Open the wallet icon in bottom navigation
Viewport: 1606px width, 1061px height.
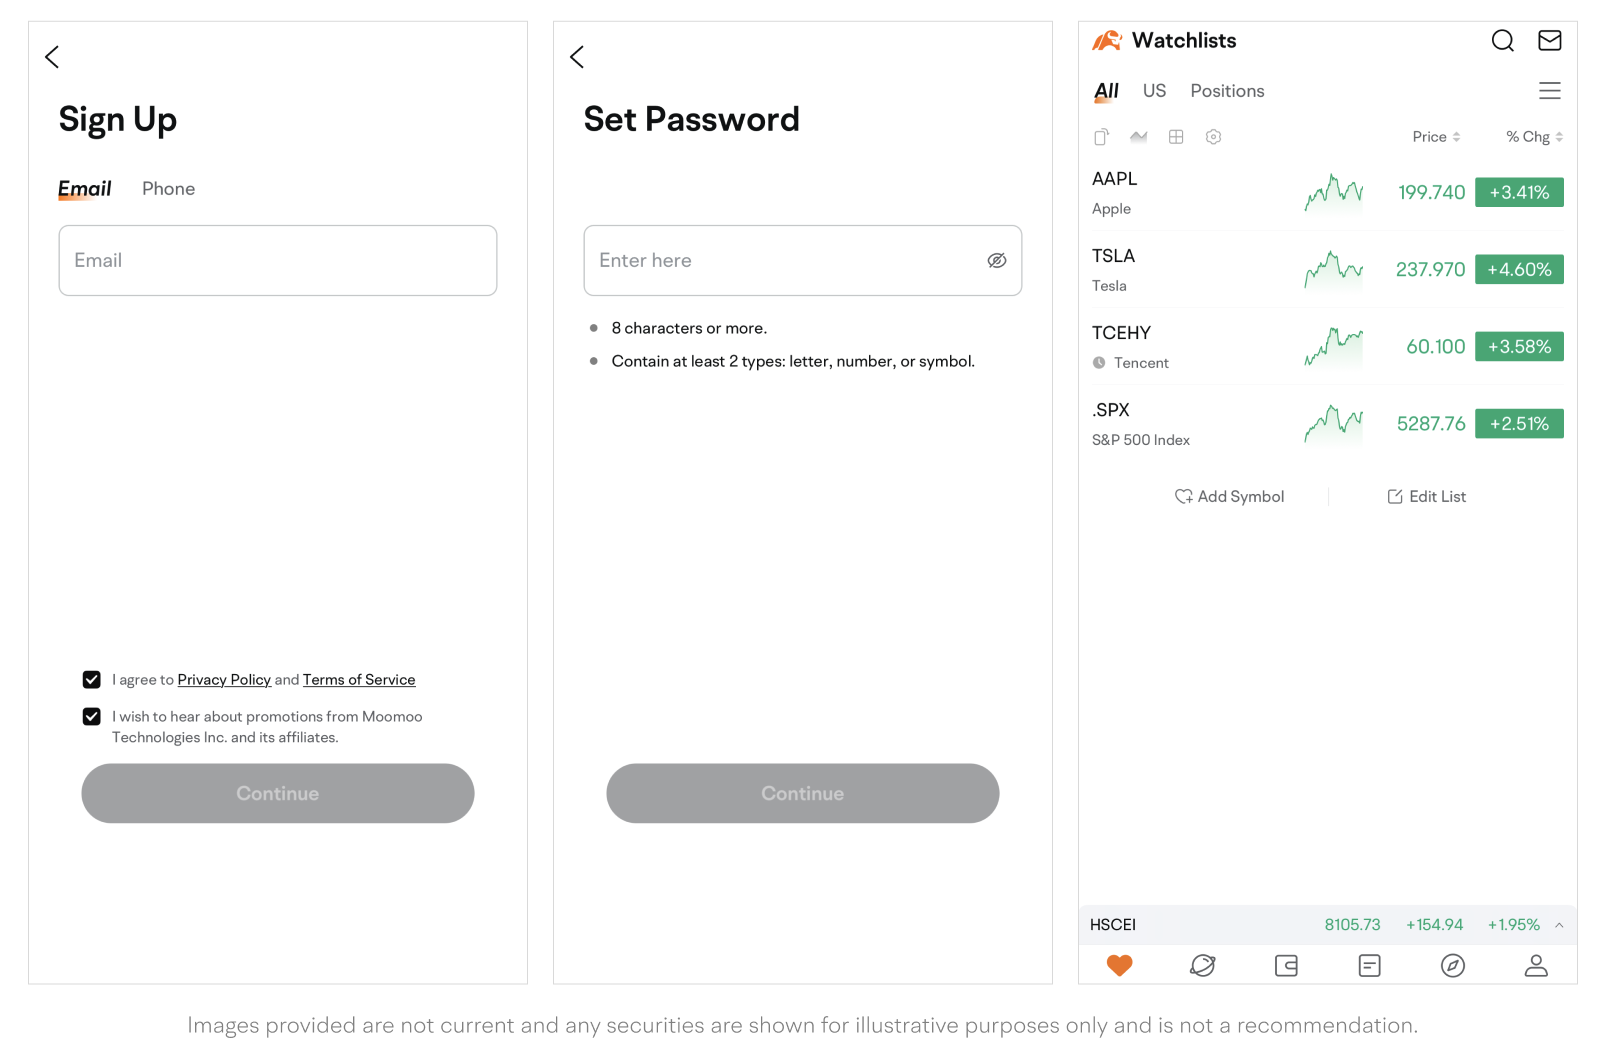[x=1286, y=965]
